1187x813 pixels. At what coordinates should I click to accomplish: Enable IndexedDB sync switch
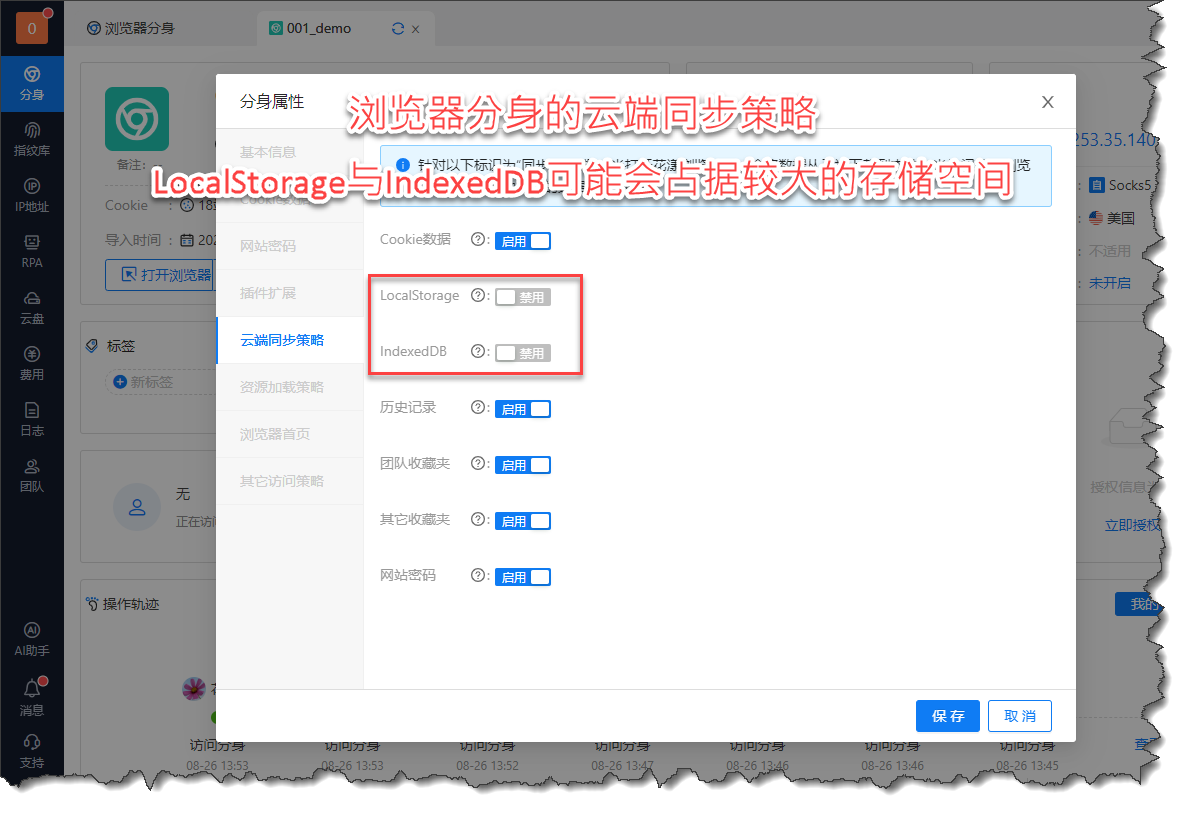click(x=523, y=353)
